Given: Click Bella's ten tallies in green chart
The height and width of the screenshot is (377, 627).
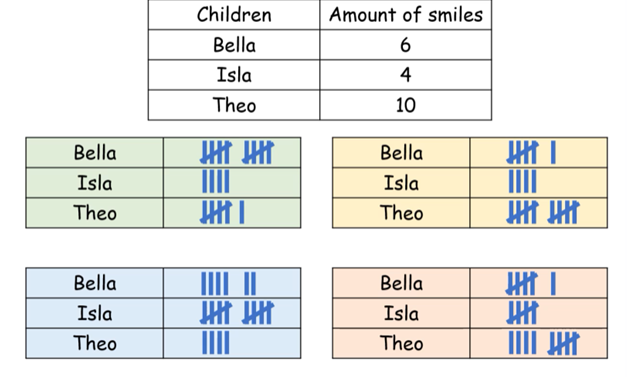Looking at the screenshot, I should (x=237, y=152).
